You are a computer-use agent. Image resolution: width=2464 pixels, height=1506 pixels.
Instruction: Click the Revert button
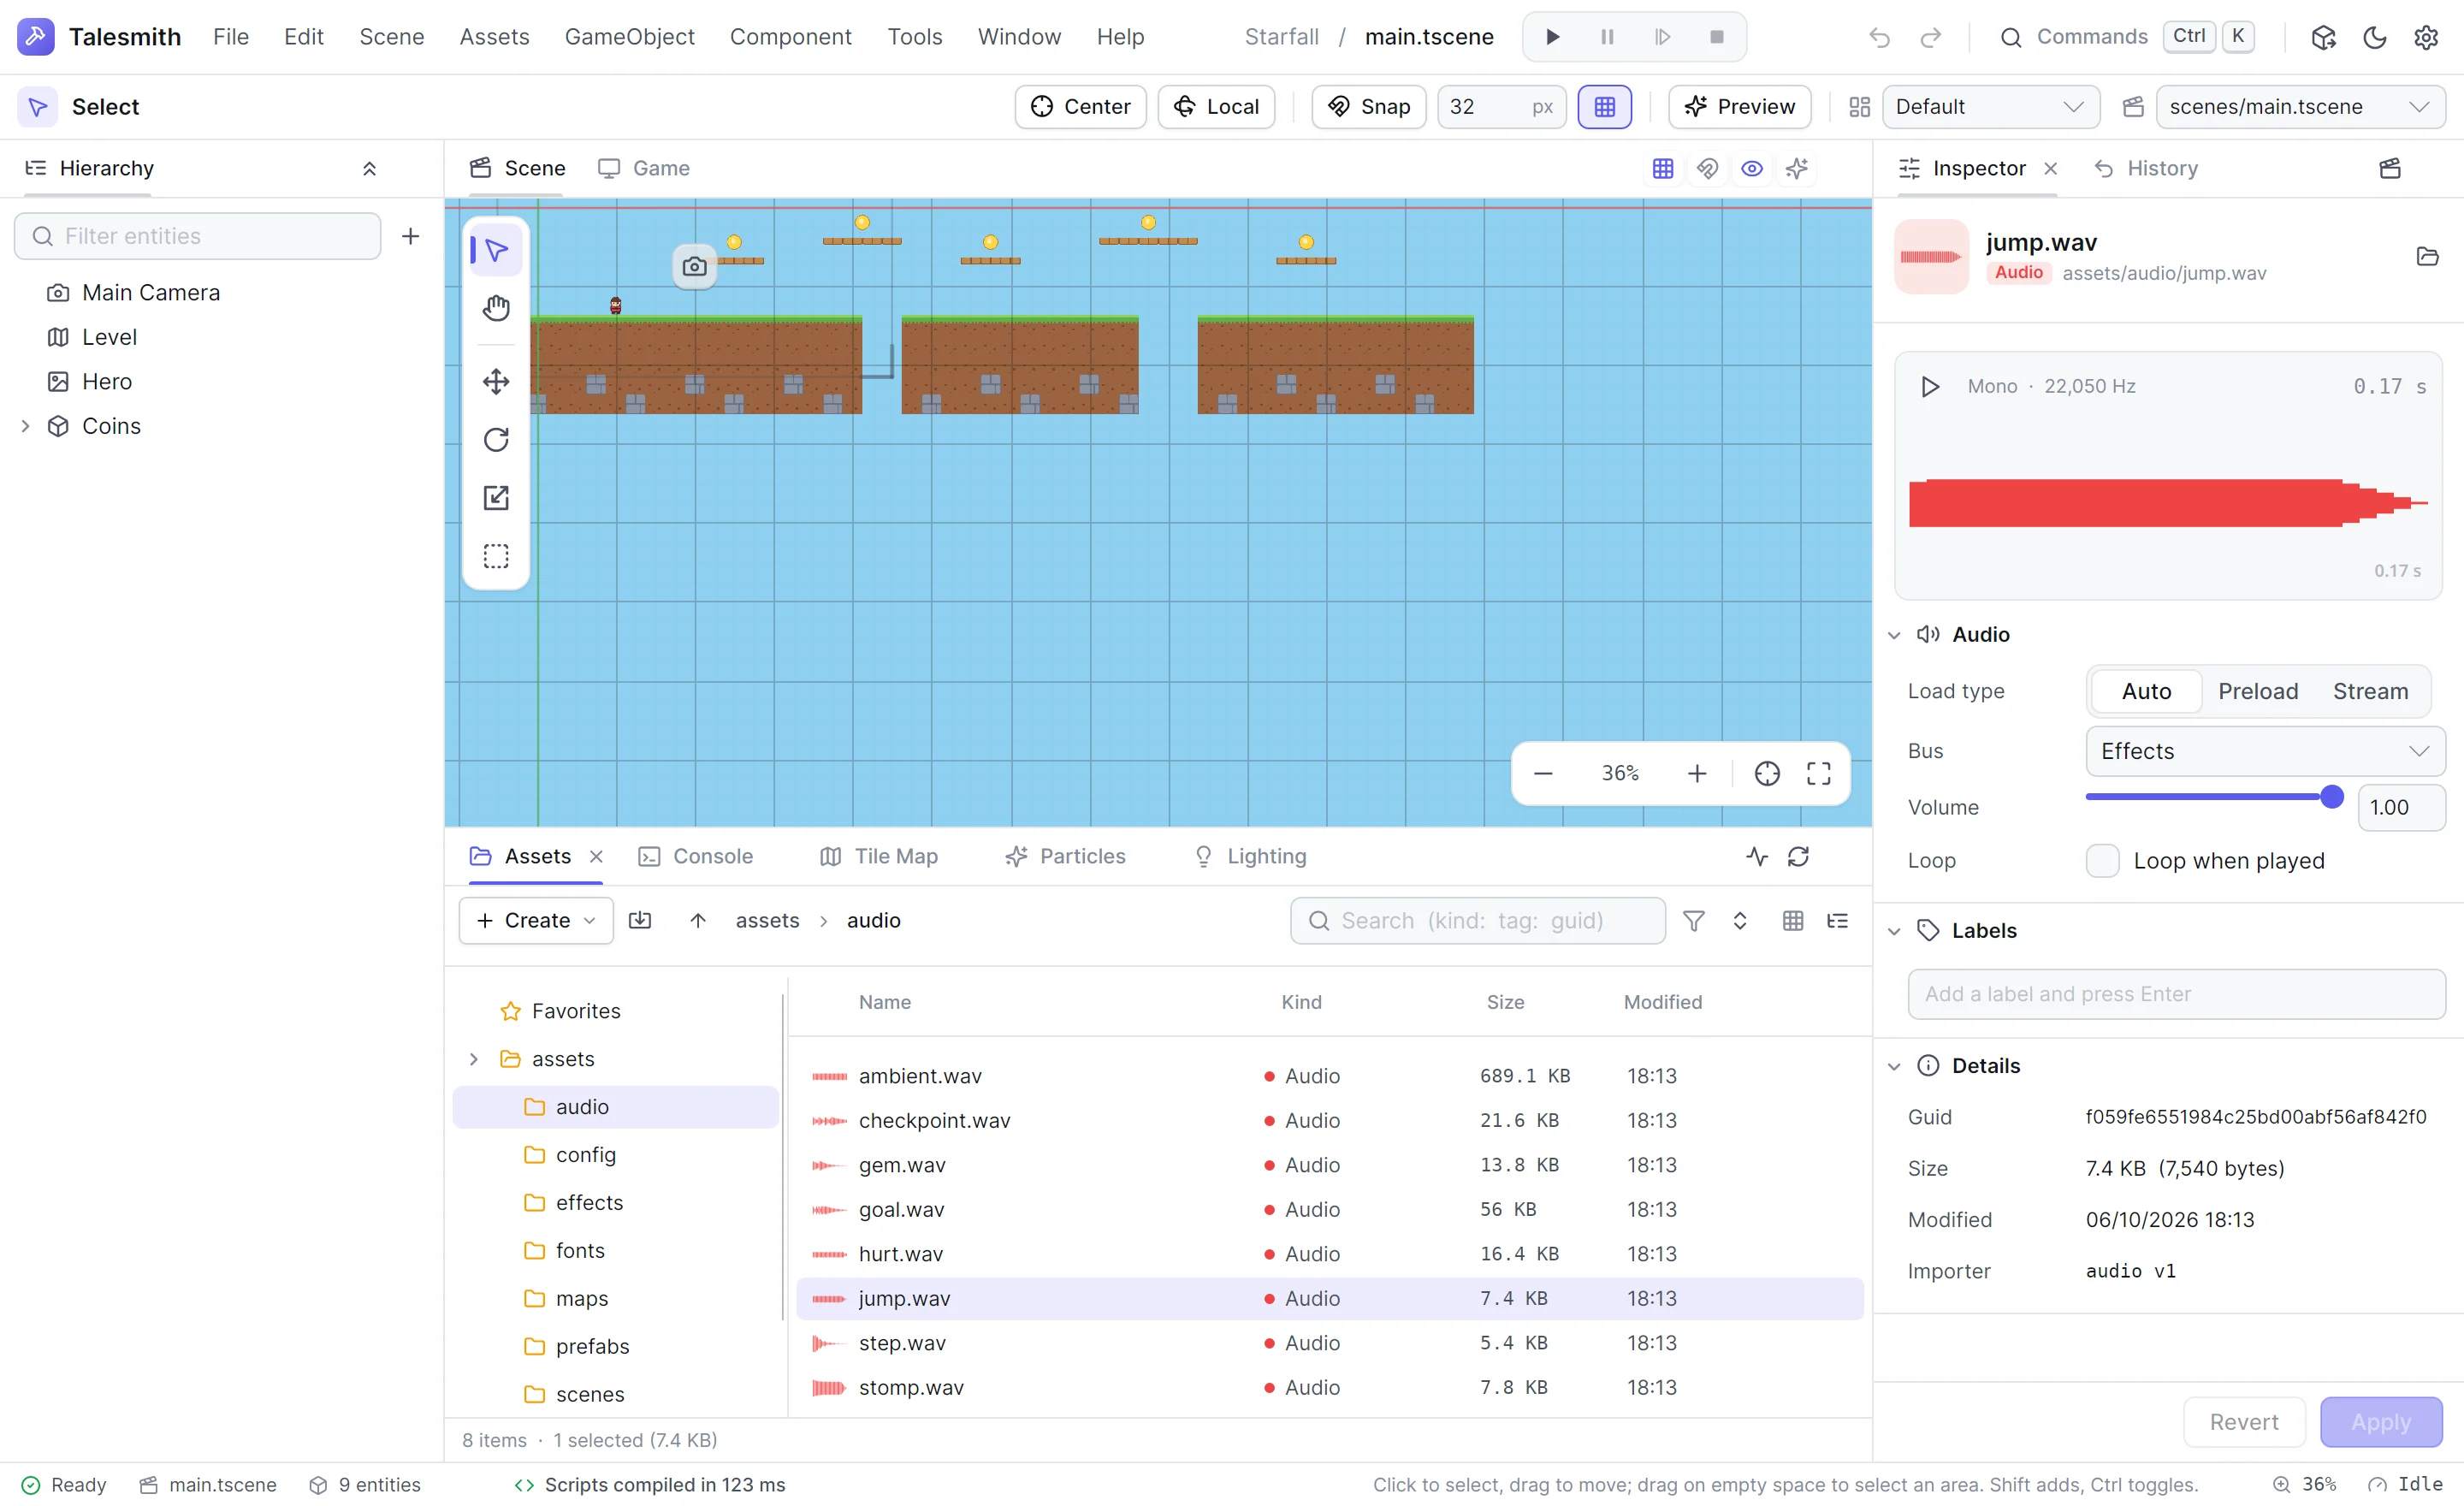point(2243,1421)
